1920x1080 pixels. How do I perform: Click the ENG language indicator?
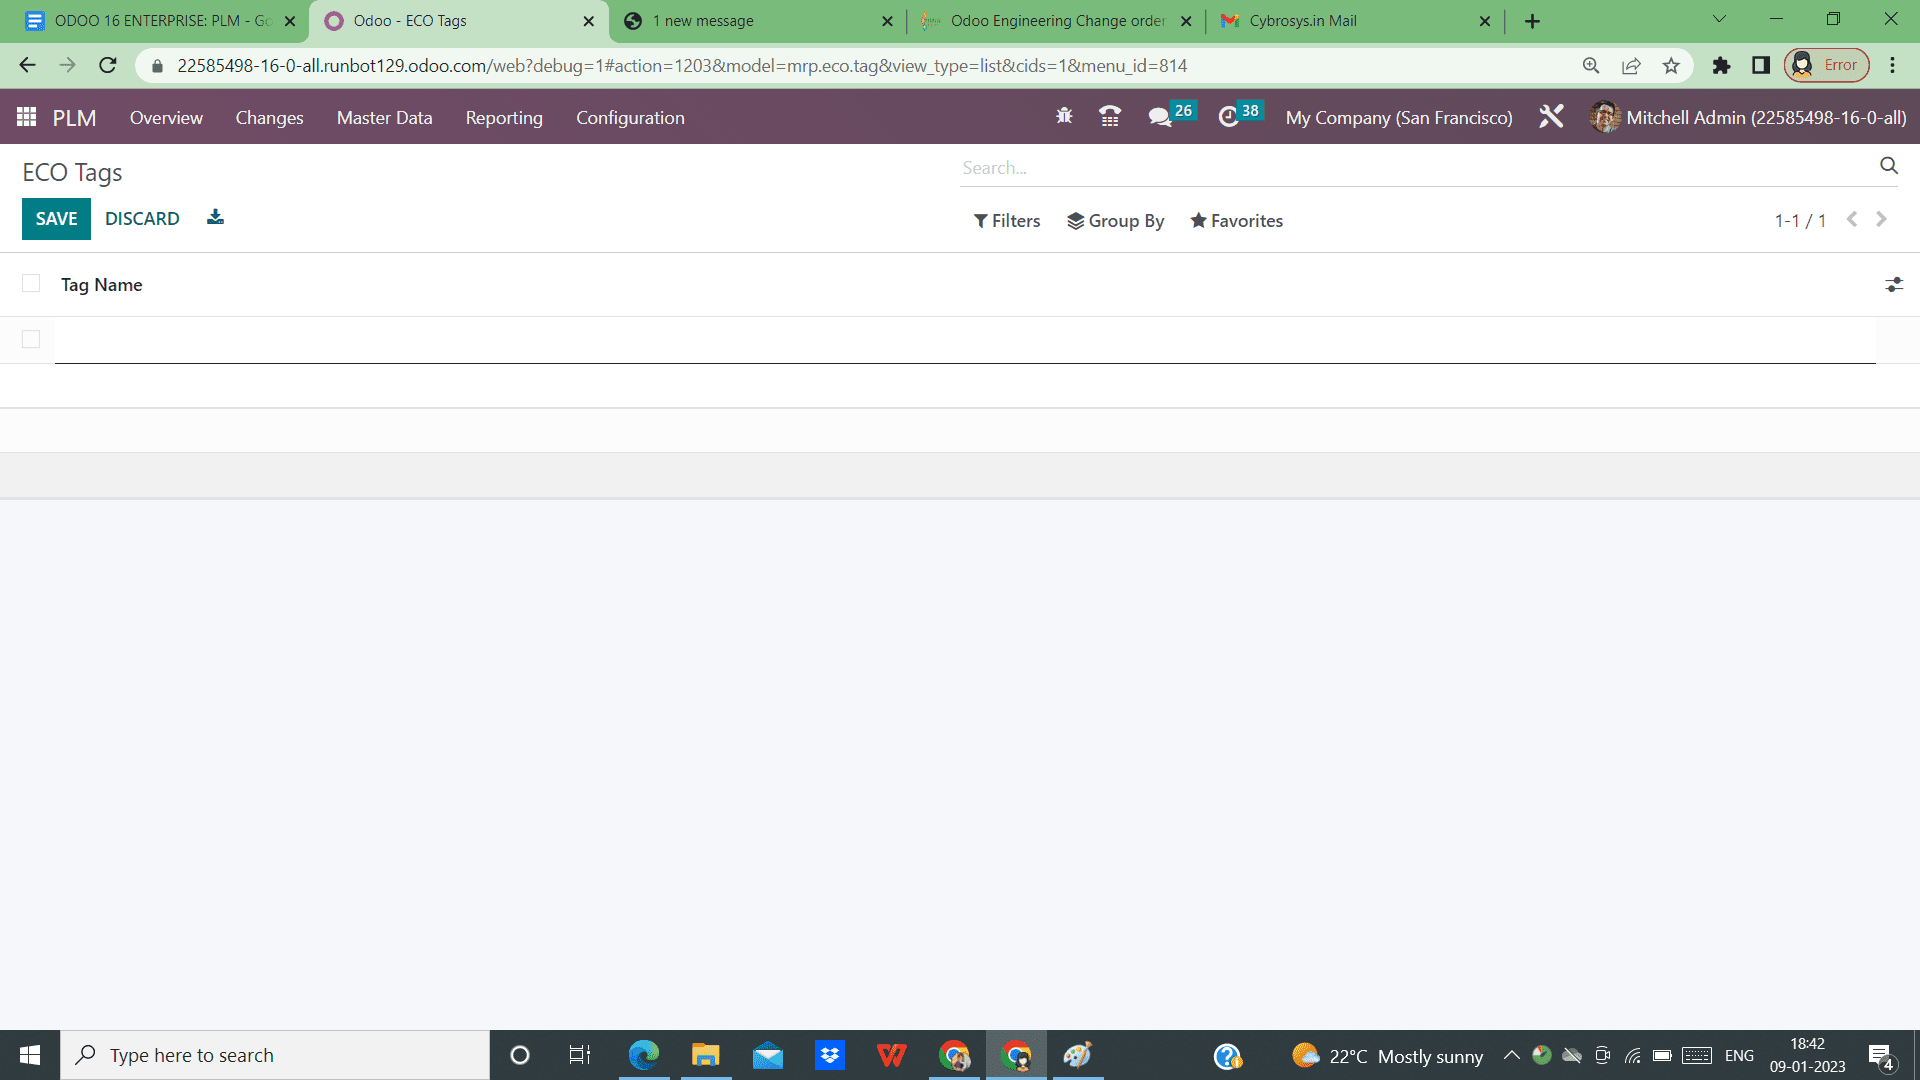1739,1055
